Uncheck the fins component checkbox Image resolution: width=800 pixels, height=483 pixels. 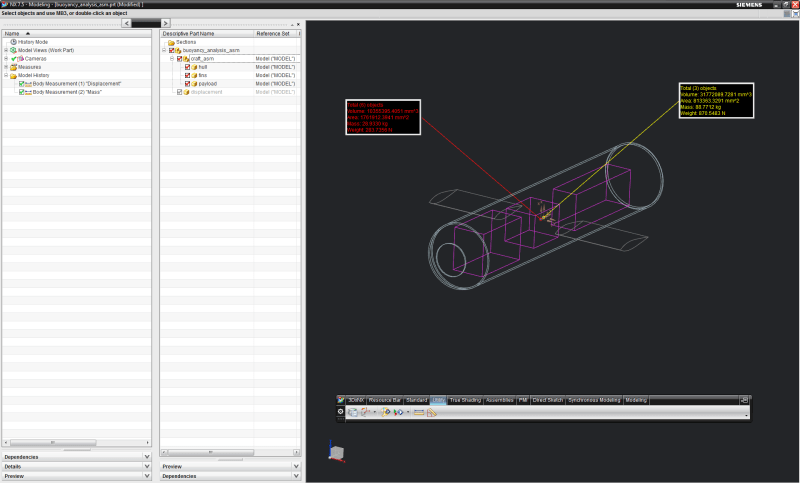pos(187,75)
